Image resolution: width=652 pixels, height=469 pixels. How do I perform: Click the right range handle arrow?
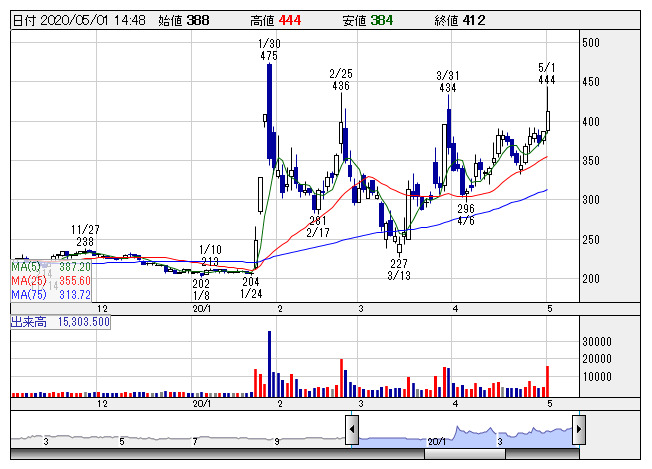pos(579,429)
